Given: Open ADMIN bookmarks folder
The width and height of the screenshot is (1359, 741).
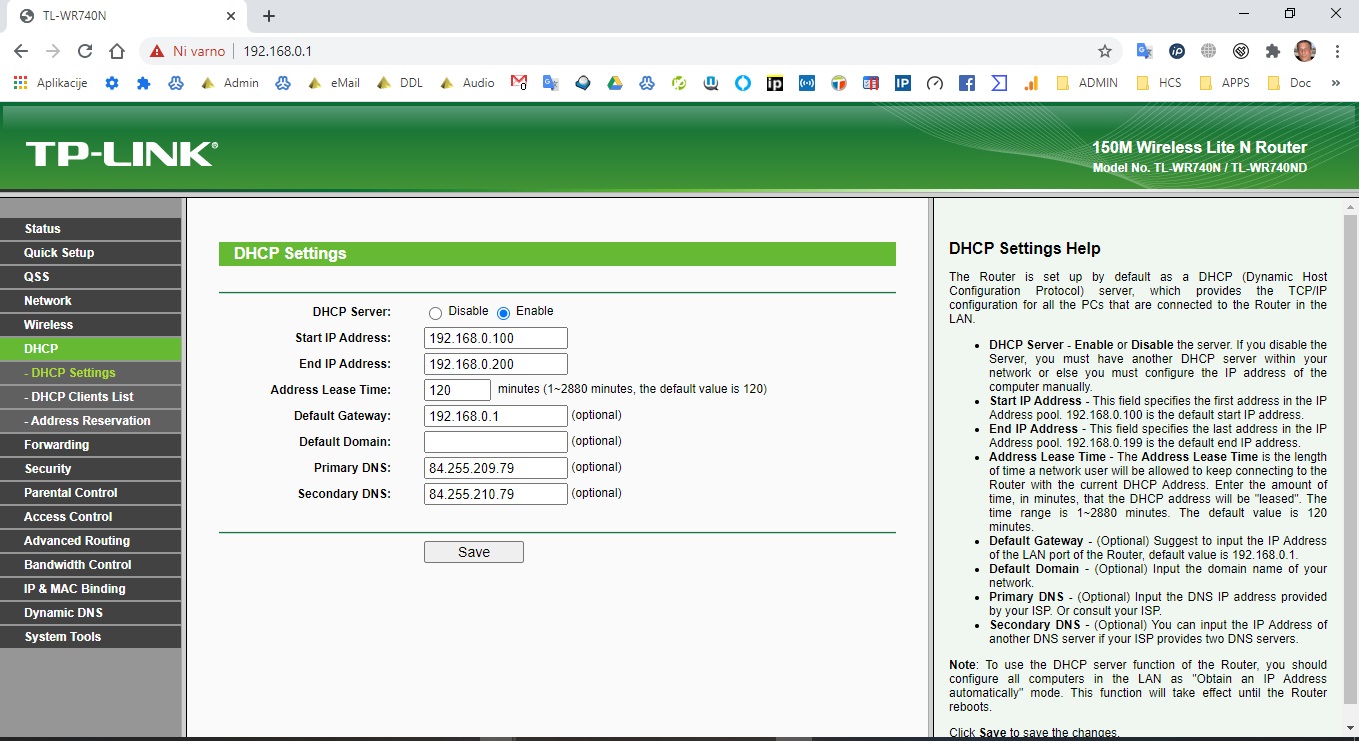Looking at the screenshot, I should (x=1087, y=83).
